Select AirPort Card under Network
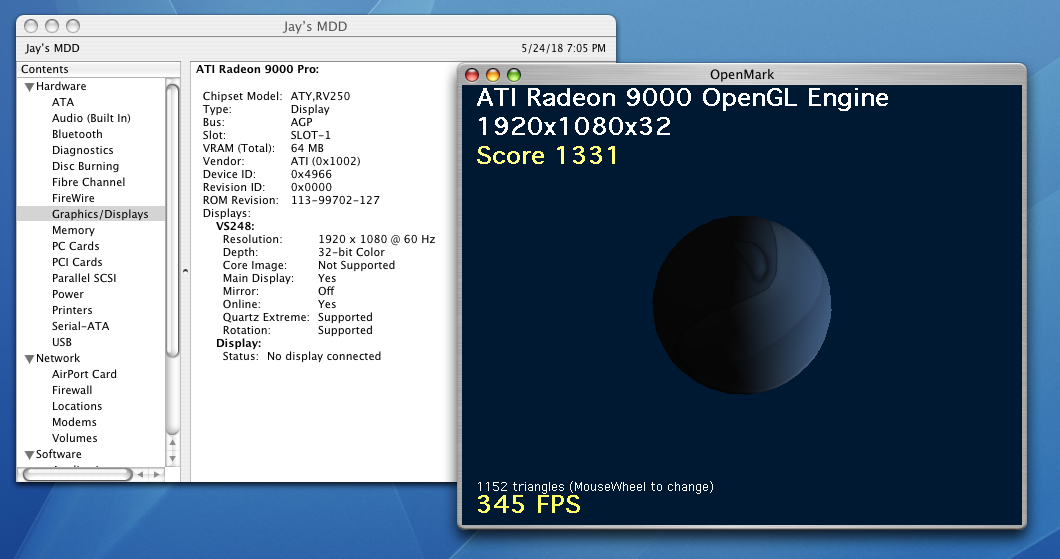The height and width of the screenshot is (559, 1060). pyautogui.click(x=84, y=375)
